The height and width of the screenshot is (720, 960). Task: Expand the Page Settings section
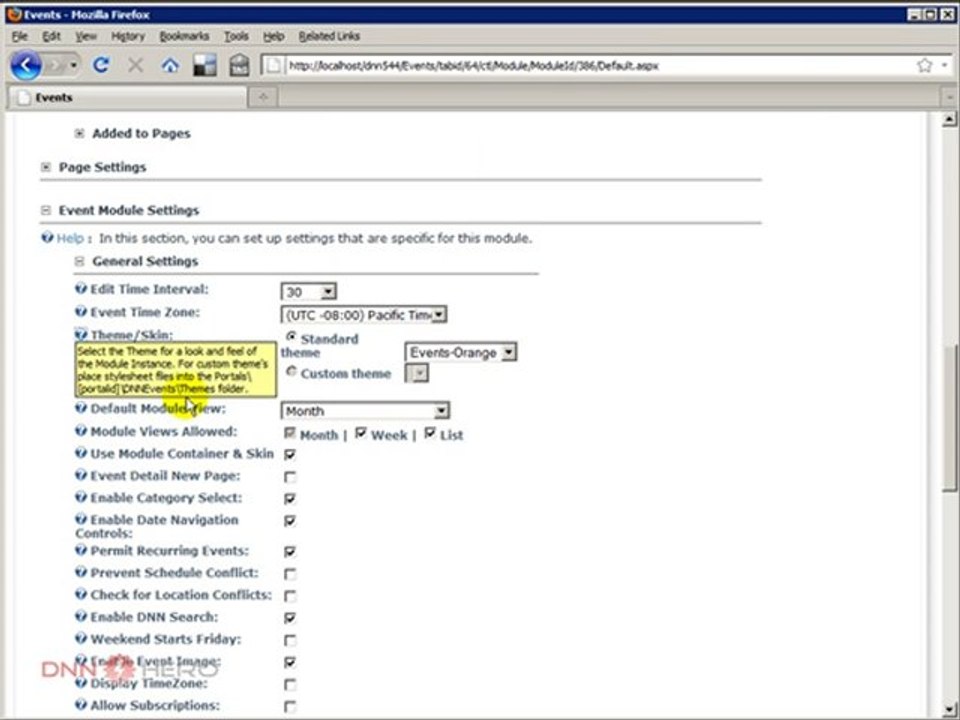click(x=46, y=167)
